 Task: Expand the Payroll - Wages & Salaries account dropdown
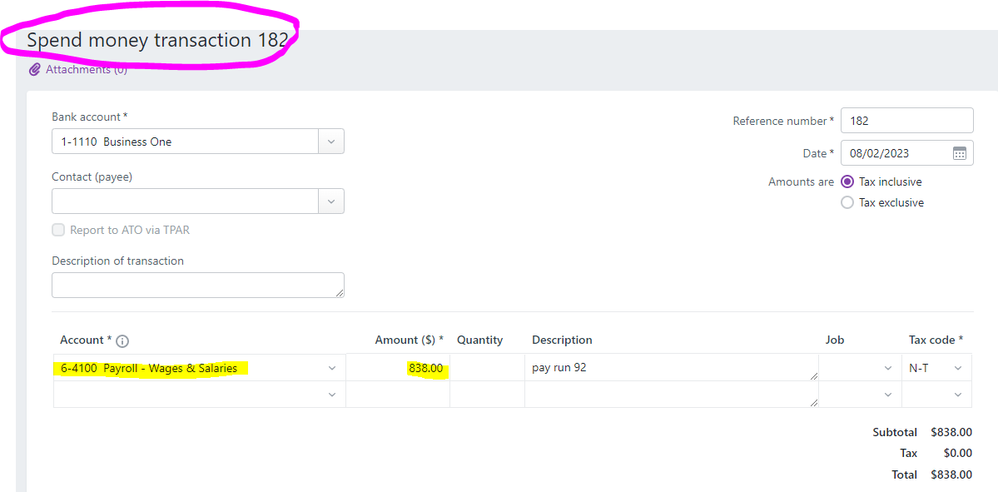click(332, 368)
